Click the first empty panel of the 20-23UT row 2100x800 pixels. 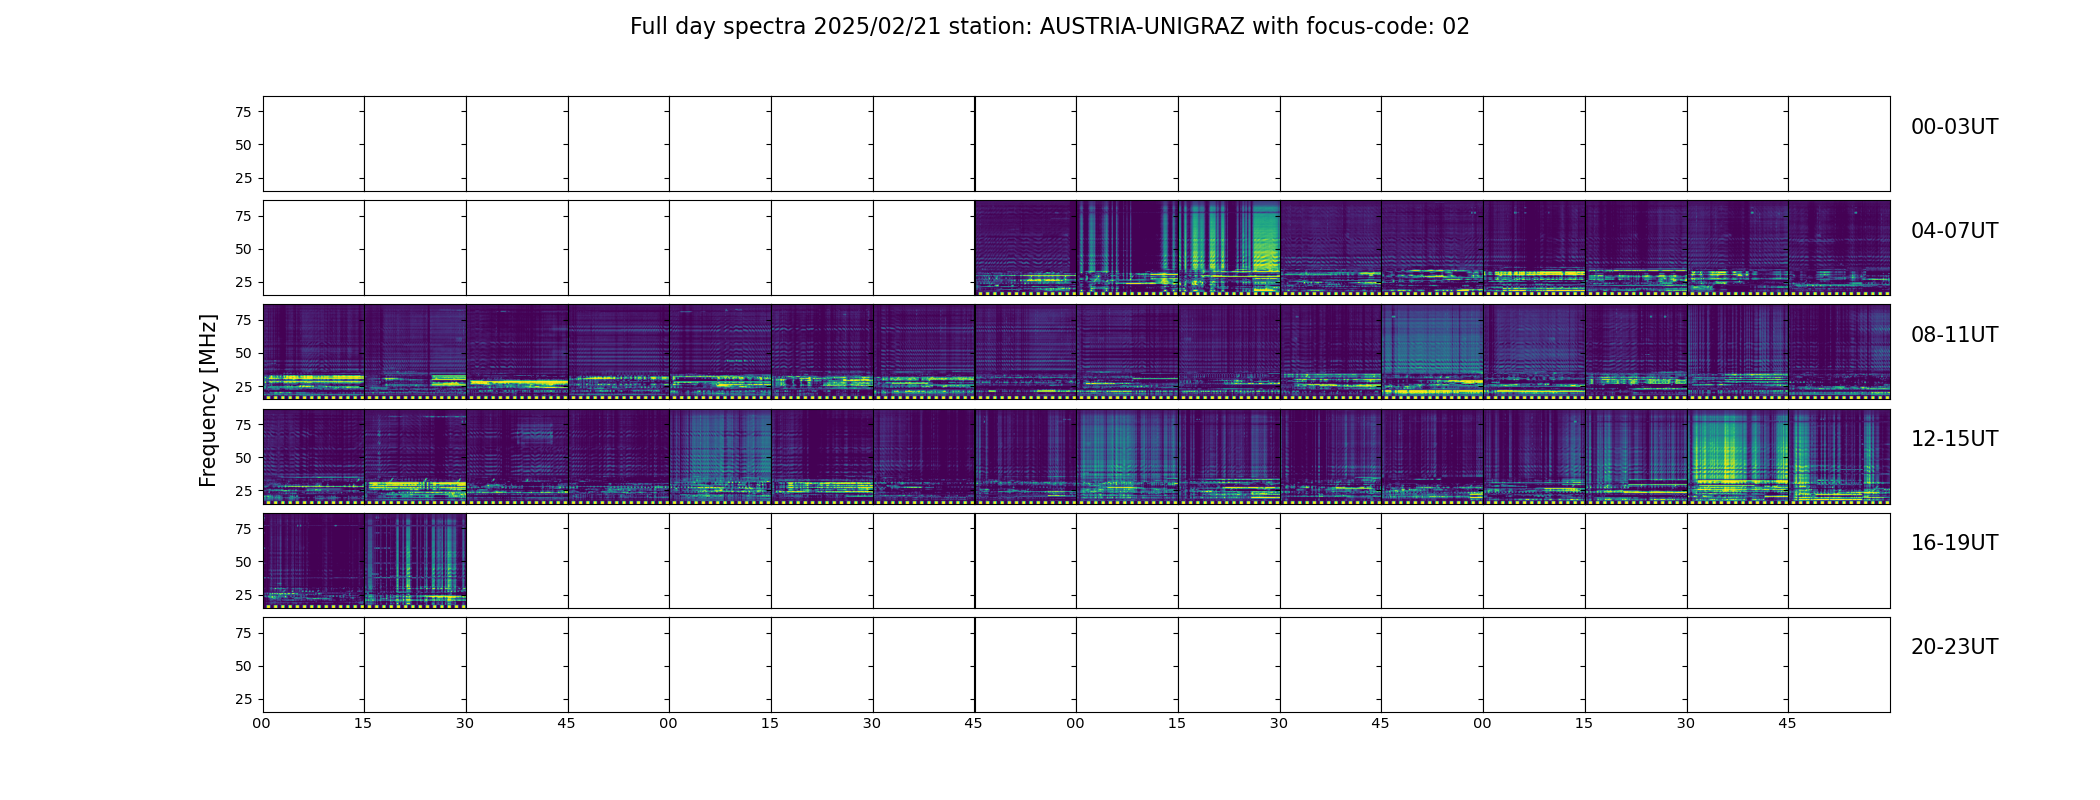click(x=313, y=664)
